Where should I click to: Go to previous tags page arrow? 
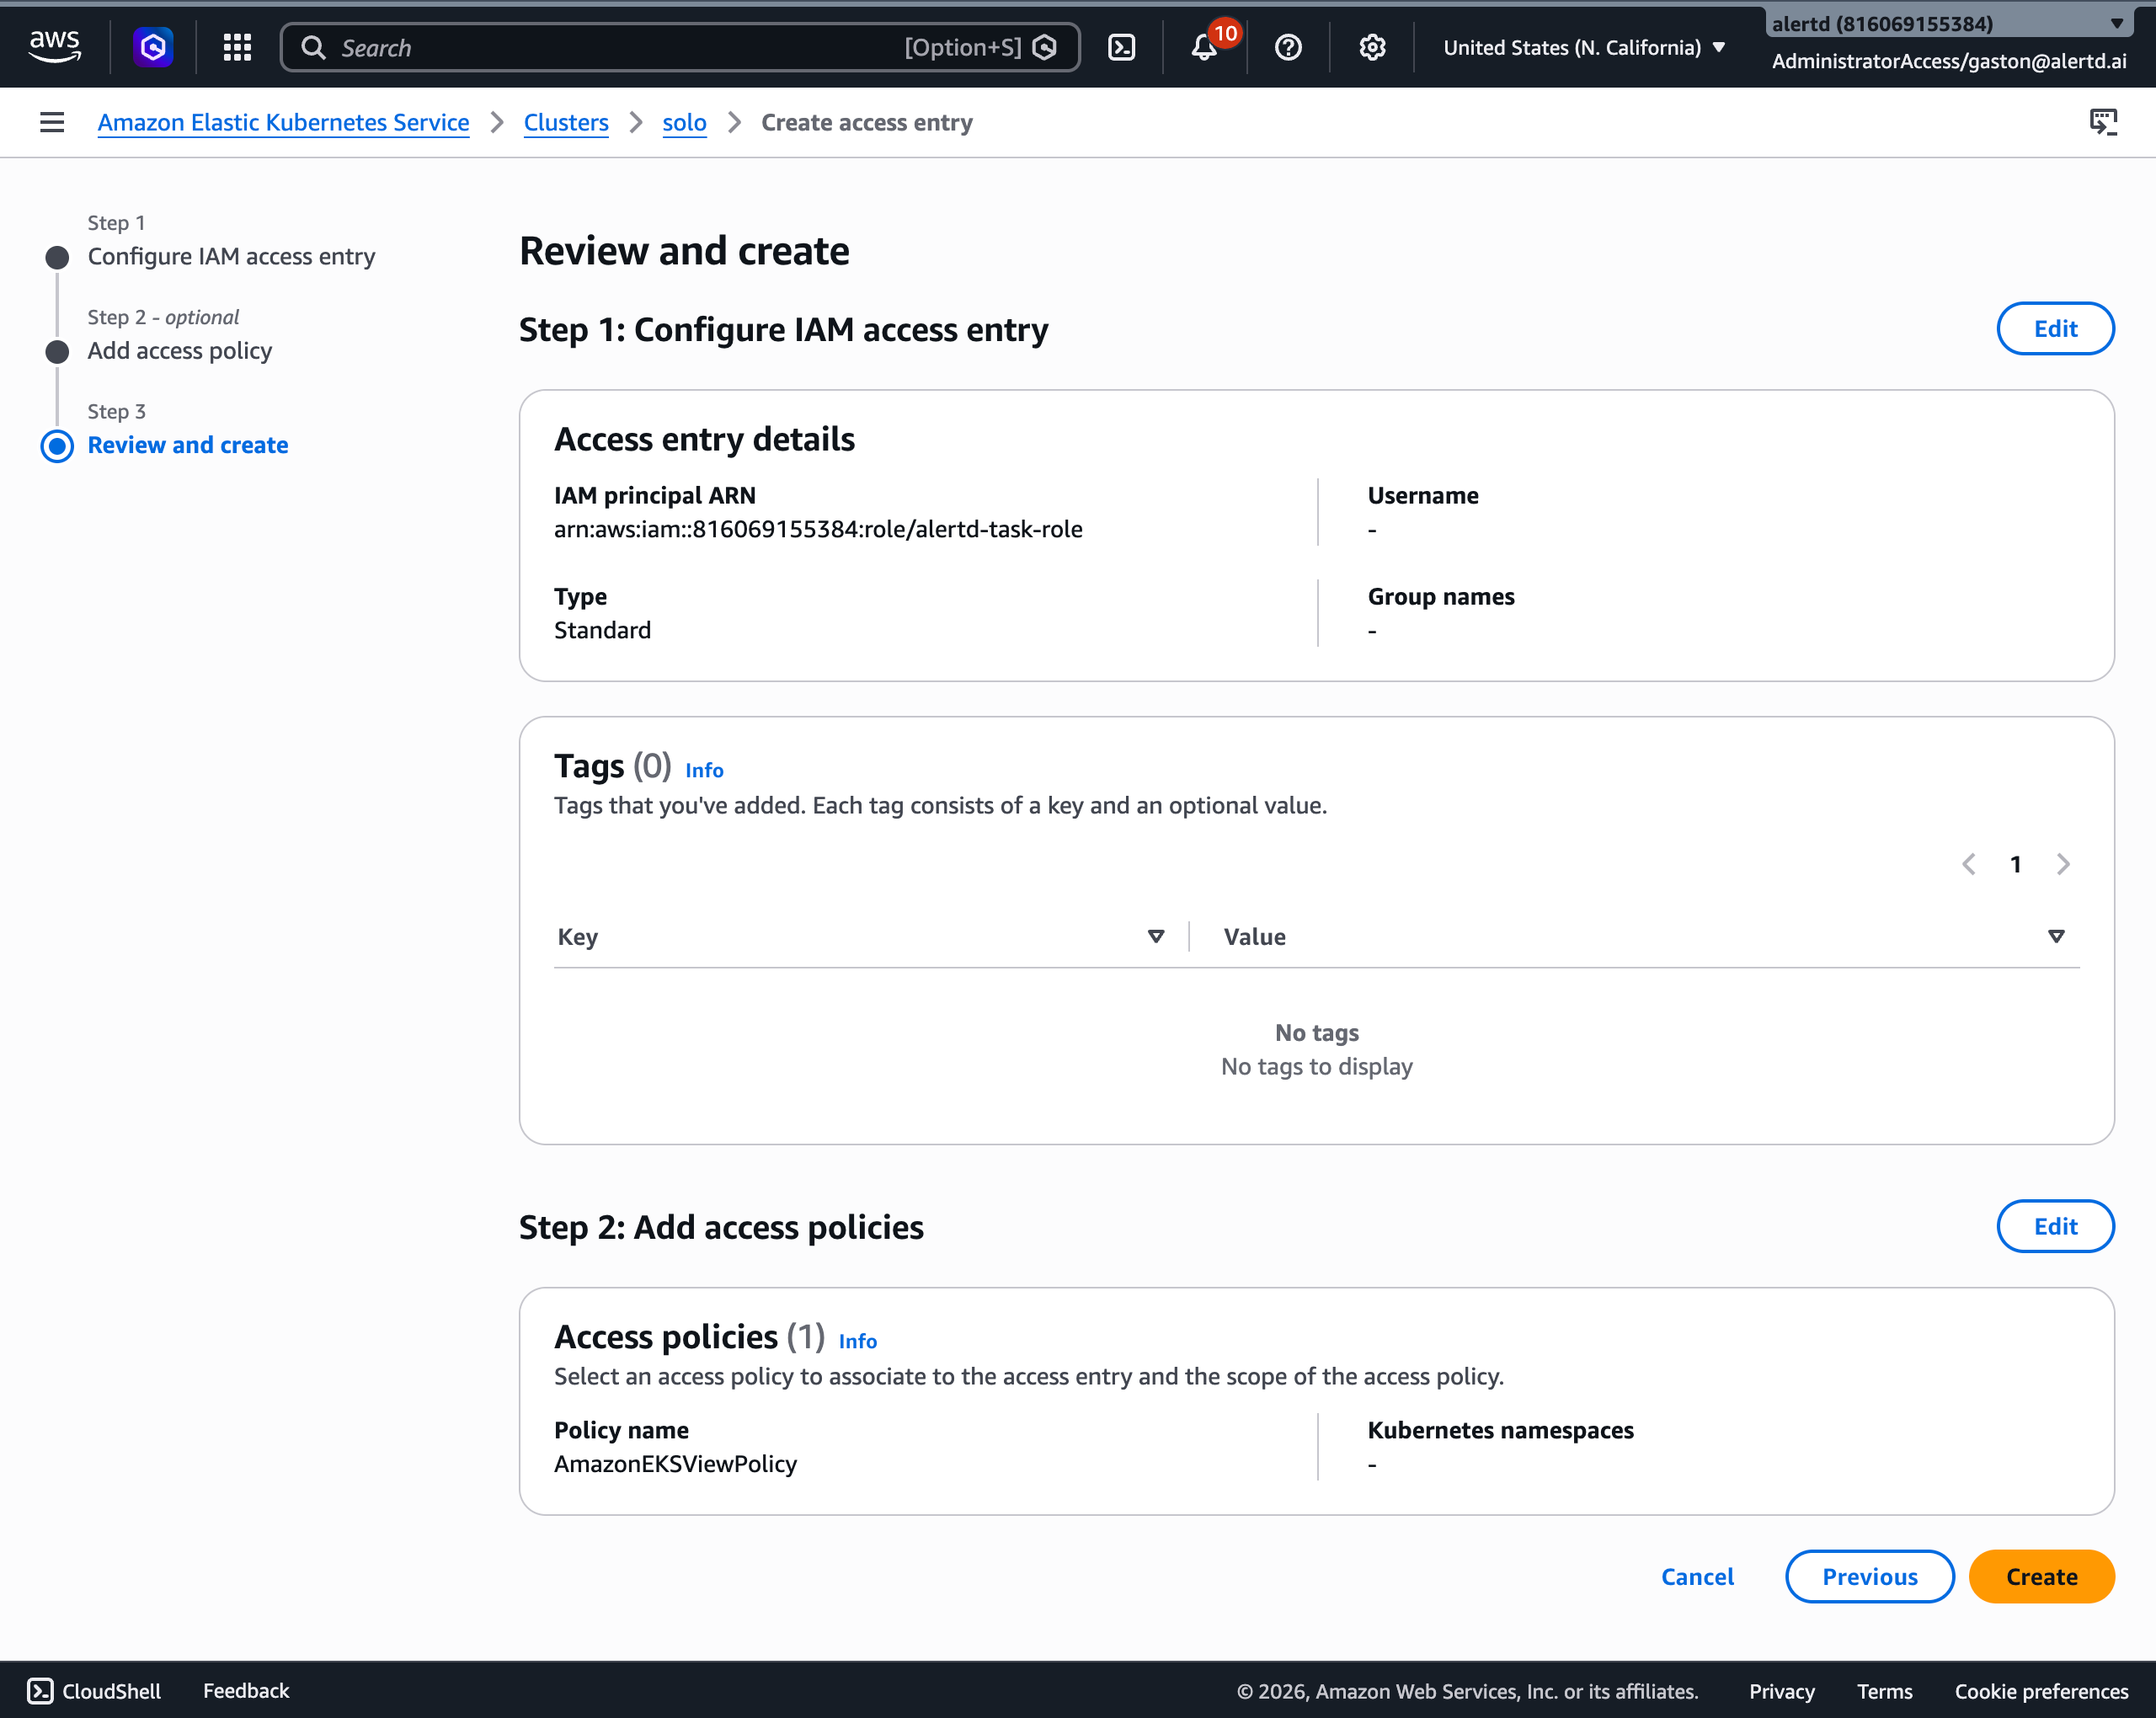click(1968, 864)
